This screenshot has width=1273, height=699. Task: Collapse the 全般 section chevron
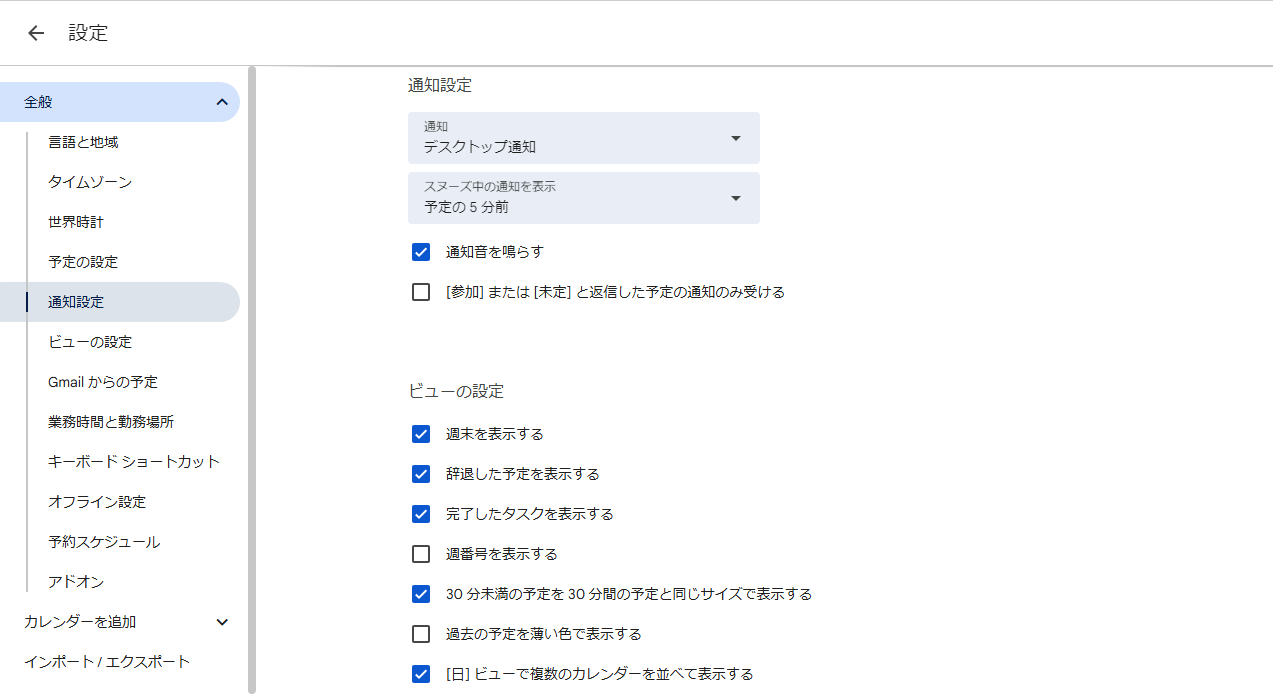click(221, 102)
